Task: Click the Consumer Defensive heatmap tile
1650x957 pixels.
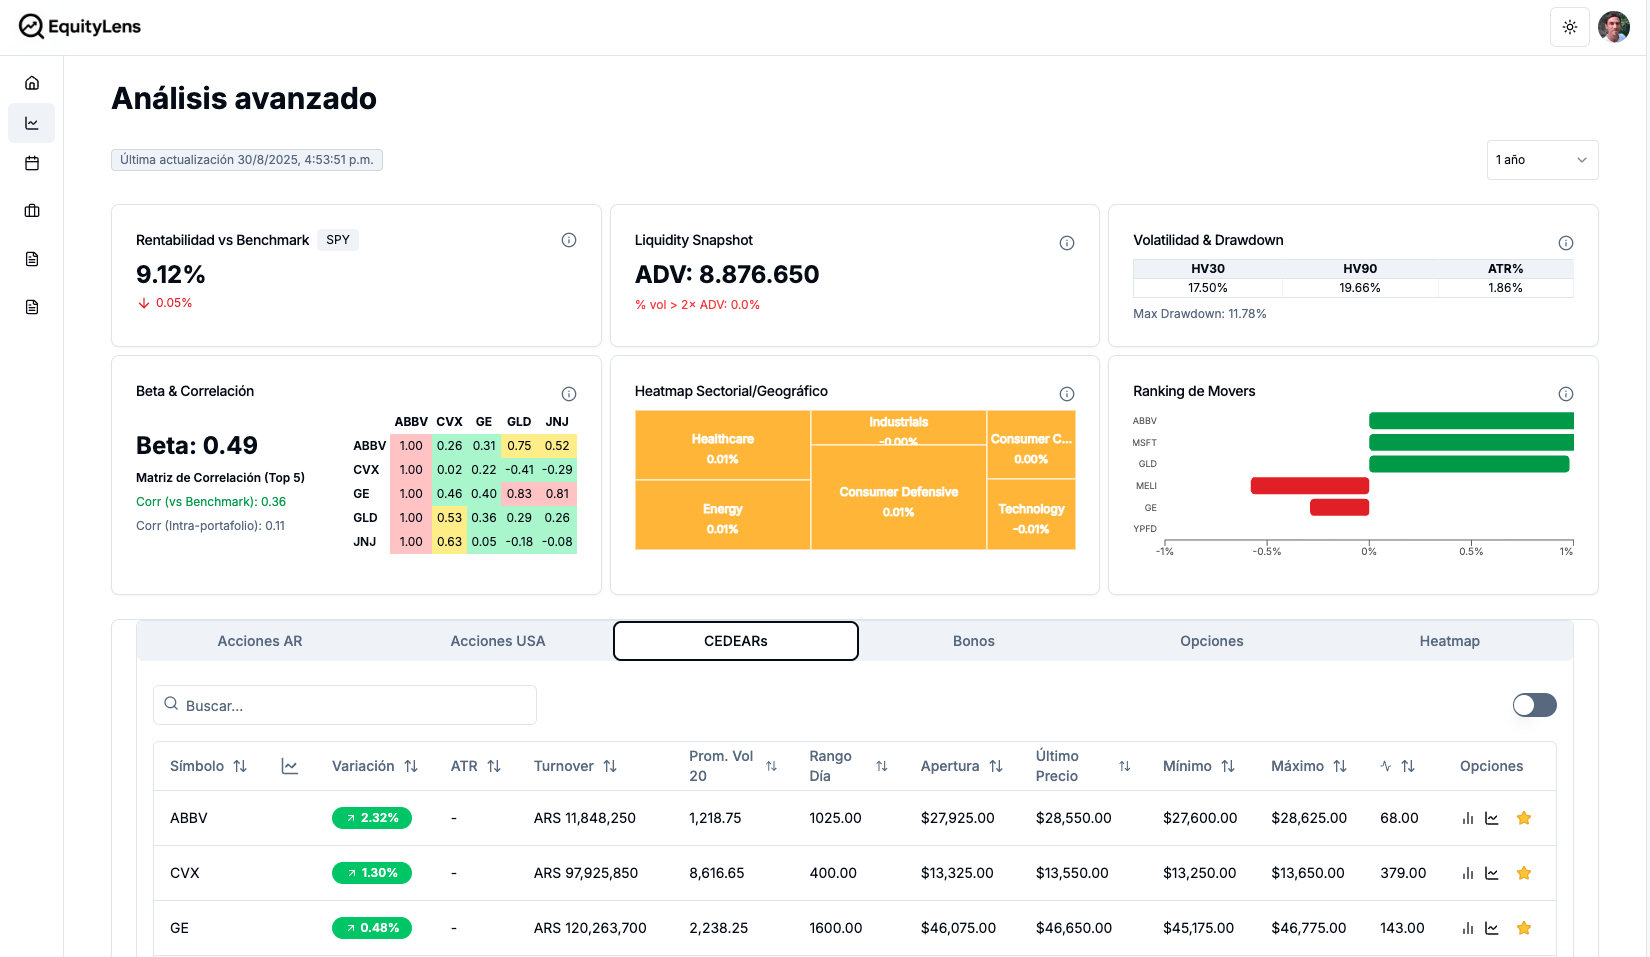Action: [898, 500]
